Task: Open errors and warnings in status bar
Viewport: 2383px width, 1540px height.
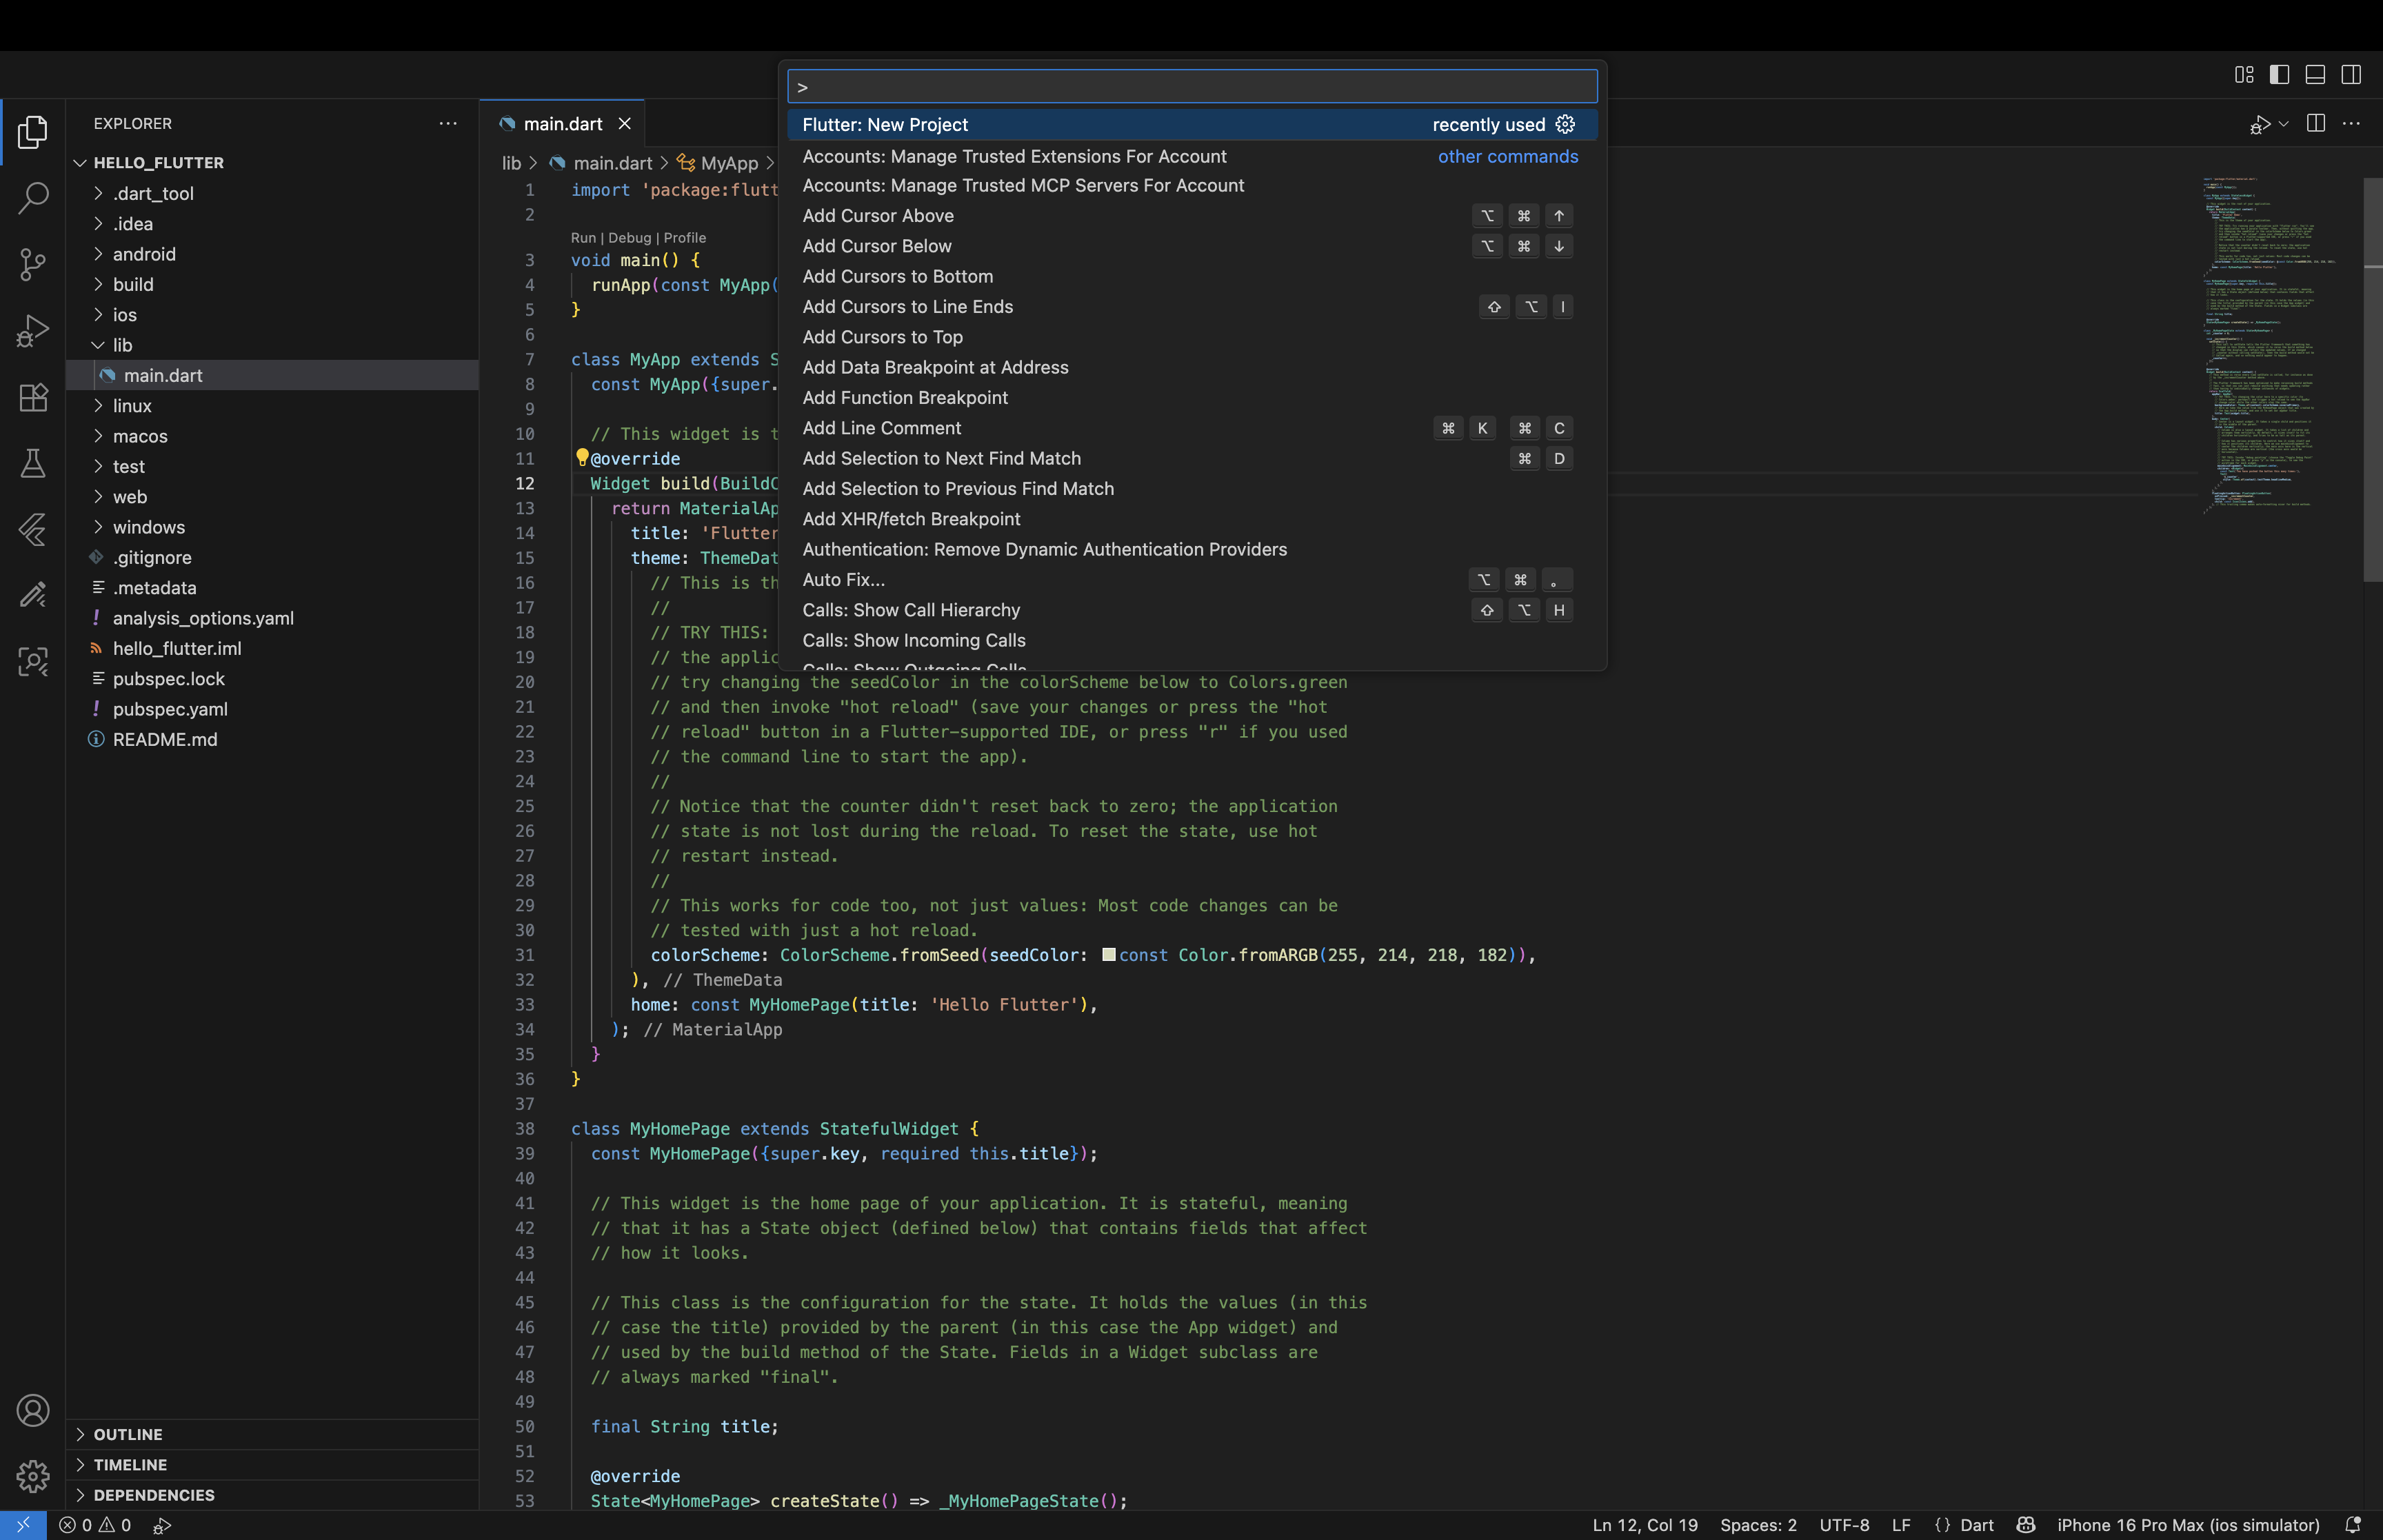Action: click(95, 1525)
